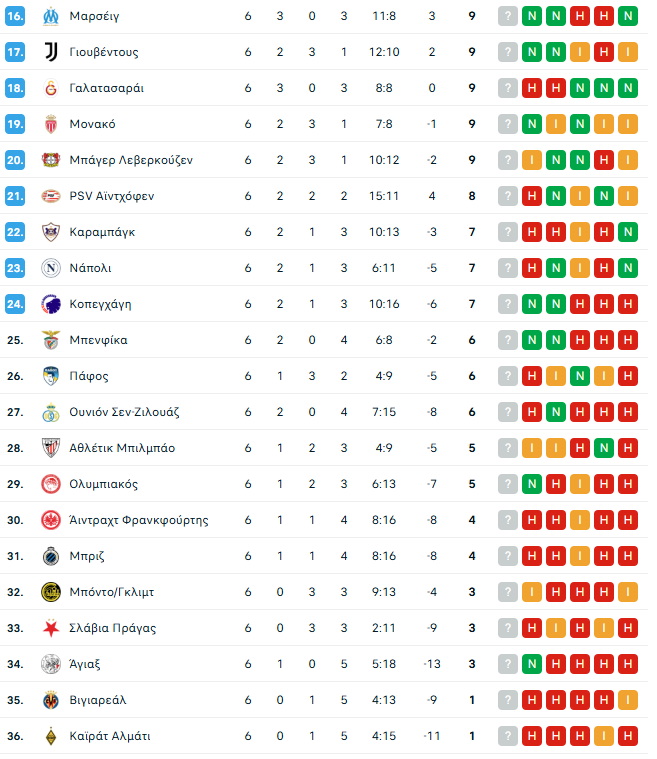The height and width of the screenshot is (759, 657).
Task: Click the Olympiacos team logo
Action: [50, 484]
